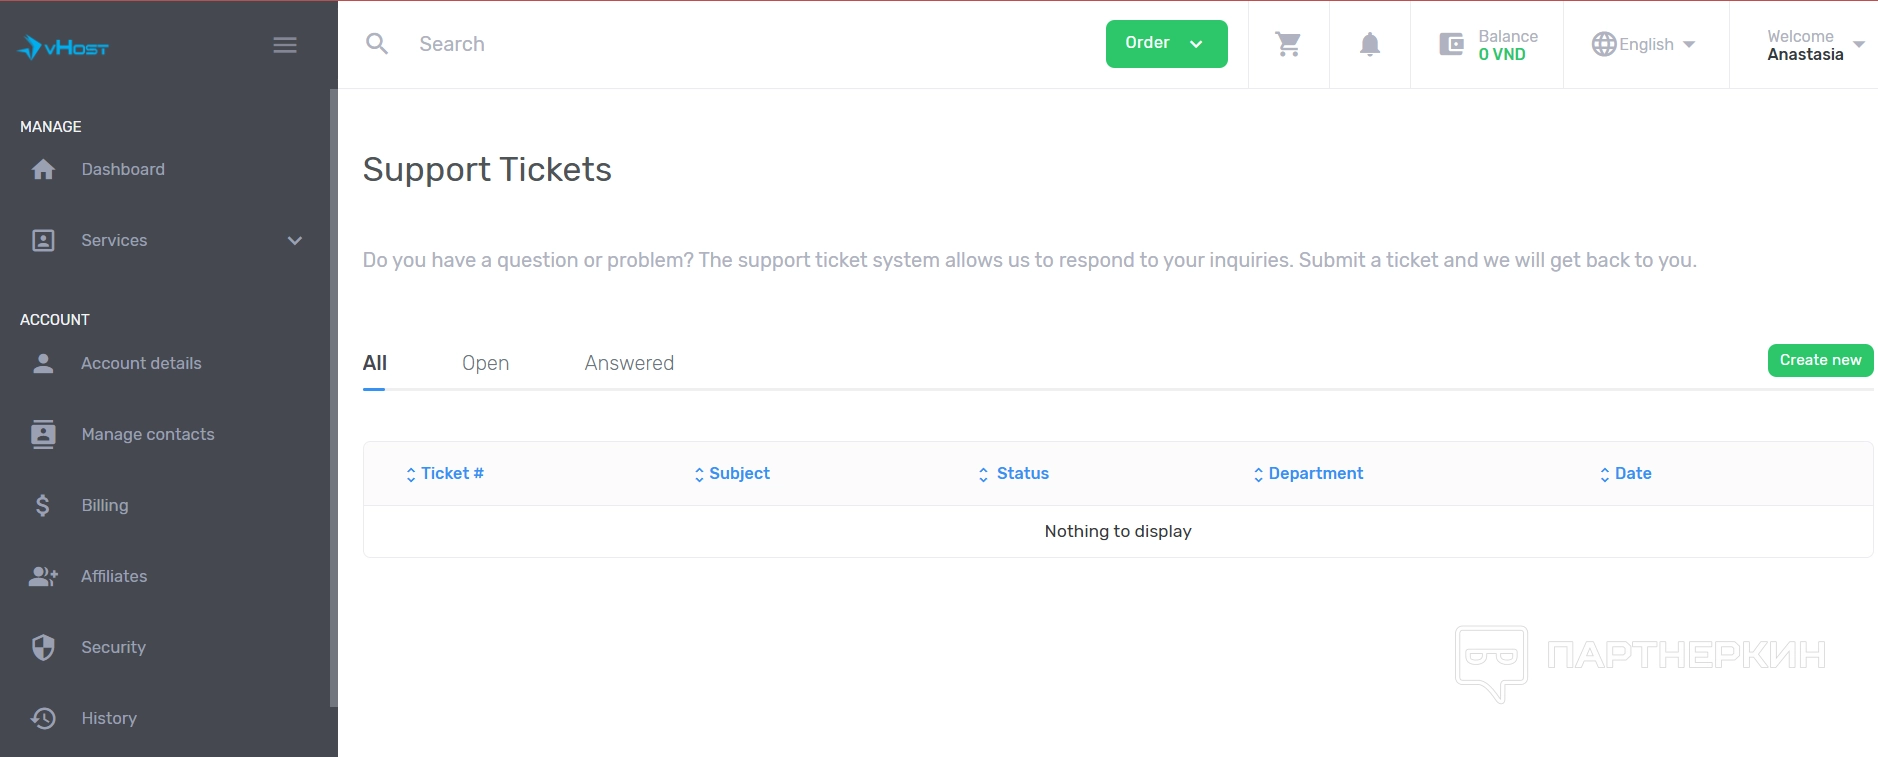Click the vHost logo
Screen dimensions: 1878x757
(x=63, y=47)
